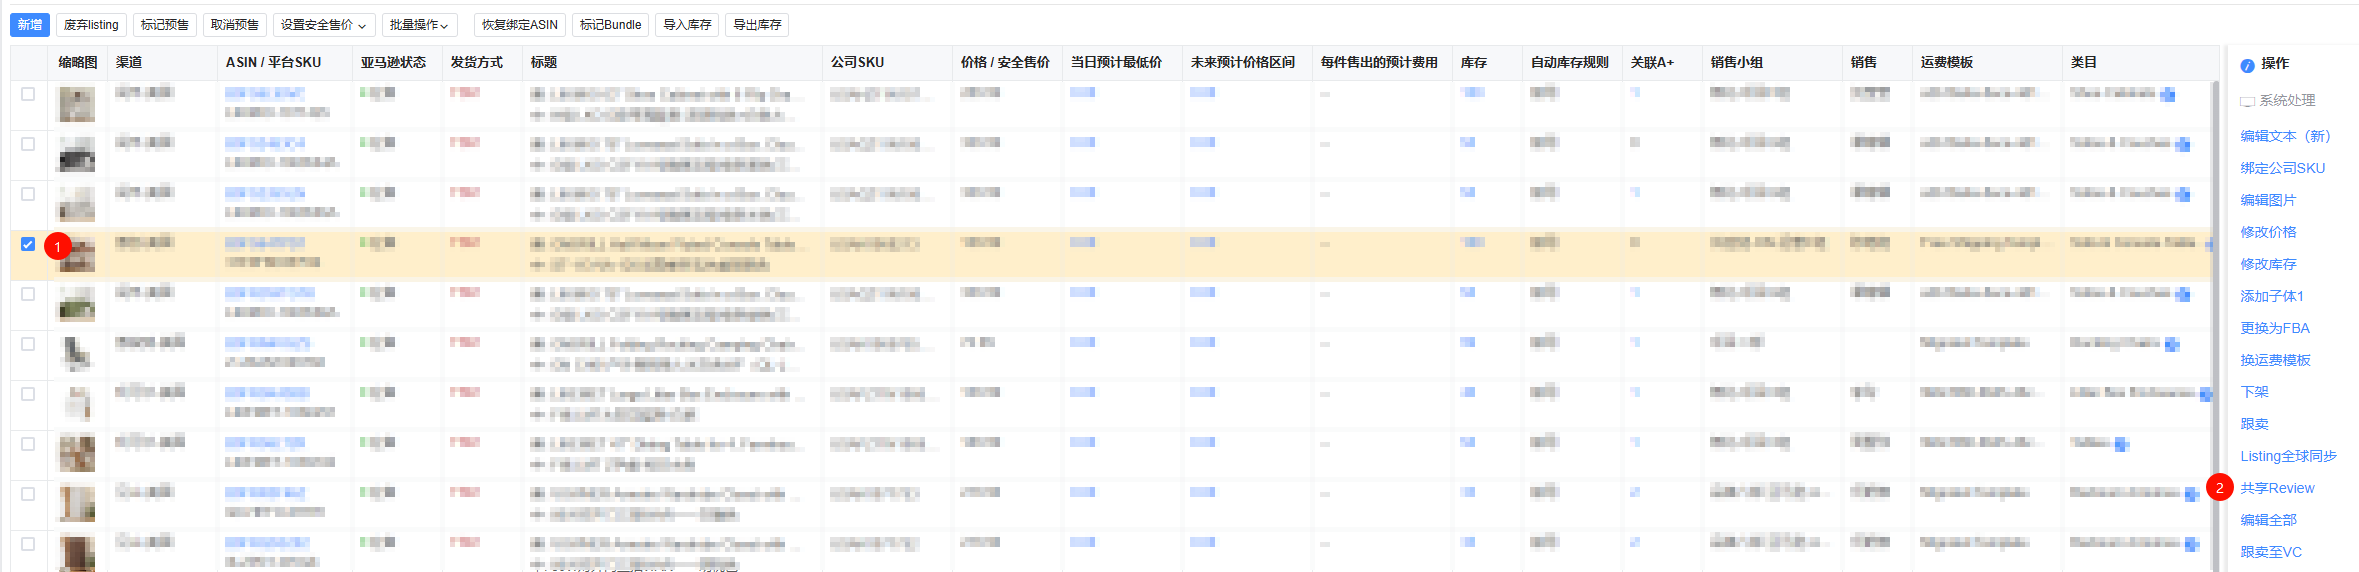This screenshot has height=572, width=2359.
Task: Click the blue icon beside 操作 header
Action: (2247, 65)
